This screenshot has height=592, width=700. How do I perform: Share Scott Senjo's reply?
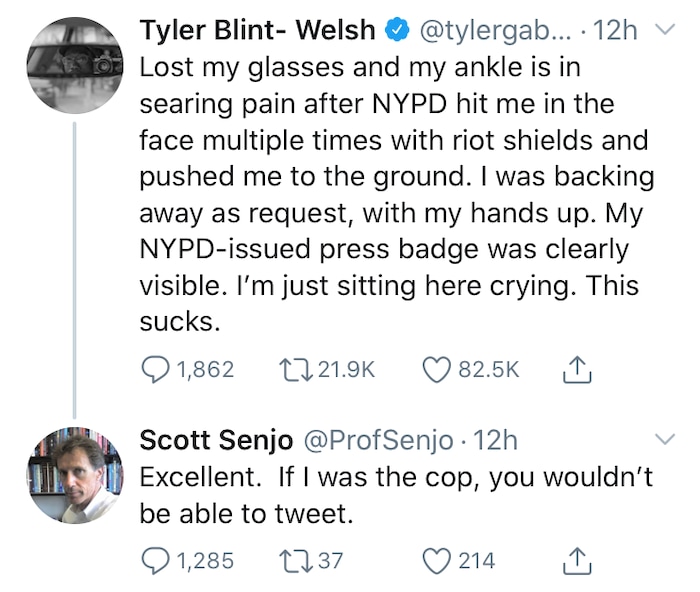(579, 560)
